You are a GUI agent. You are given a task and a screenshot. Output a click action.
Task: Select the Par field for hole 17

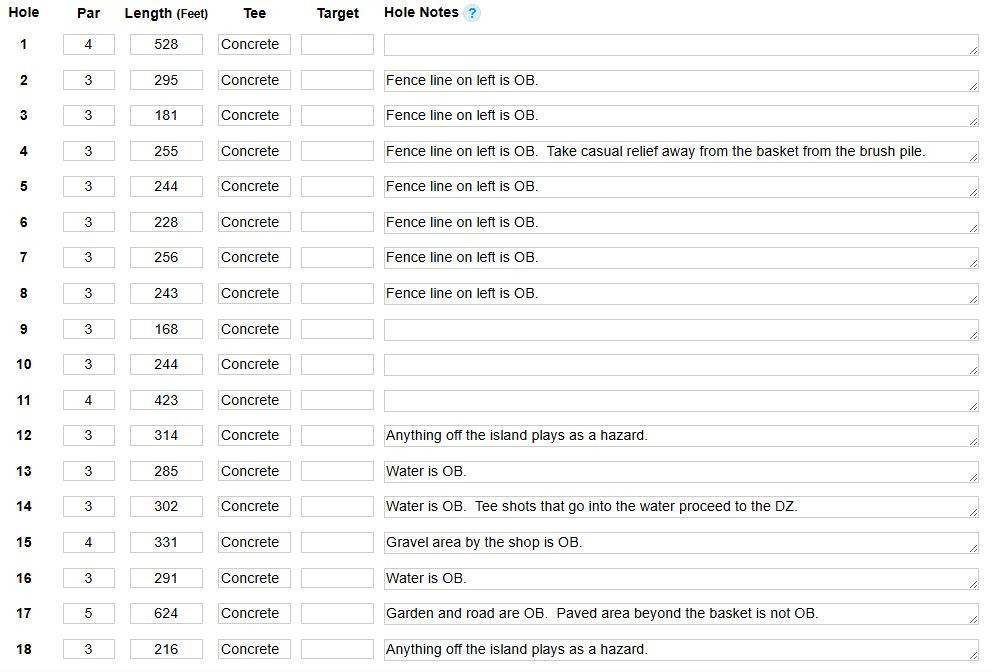click(x=88, y=613)
